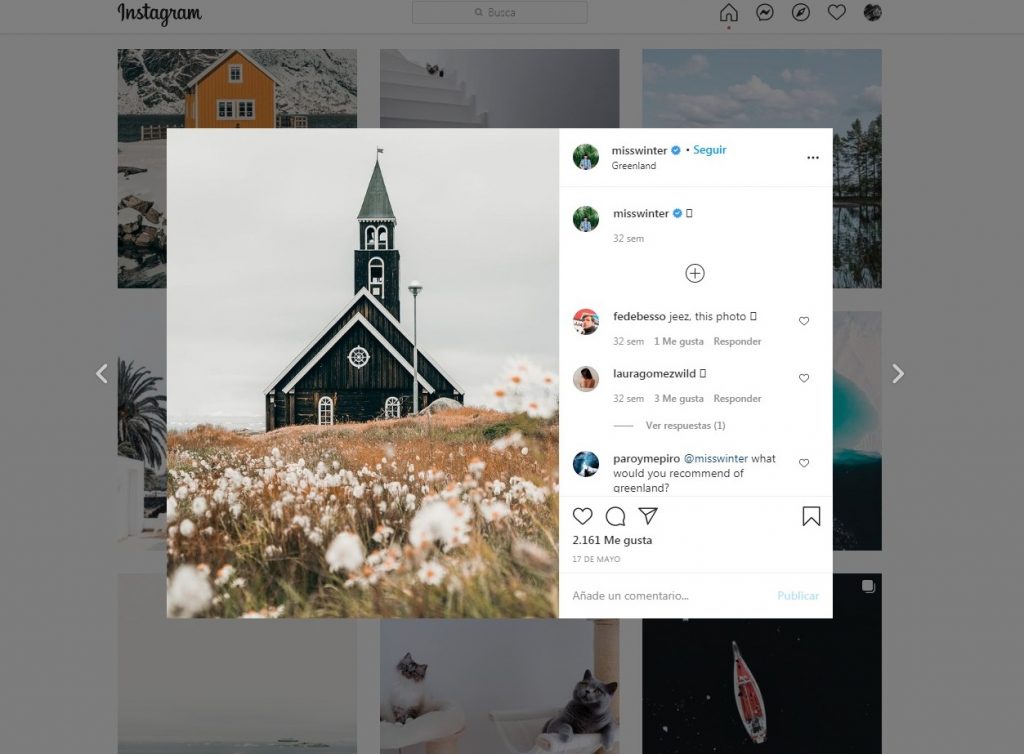The width and height of the screenshot is (1024, 754).
Task: Save the post with the bookmark icon
Action: (811, 516)
